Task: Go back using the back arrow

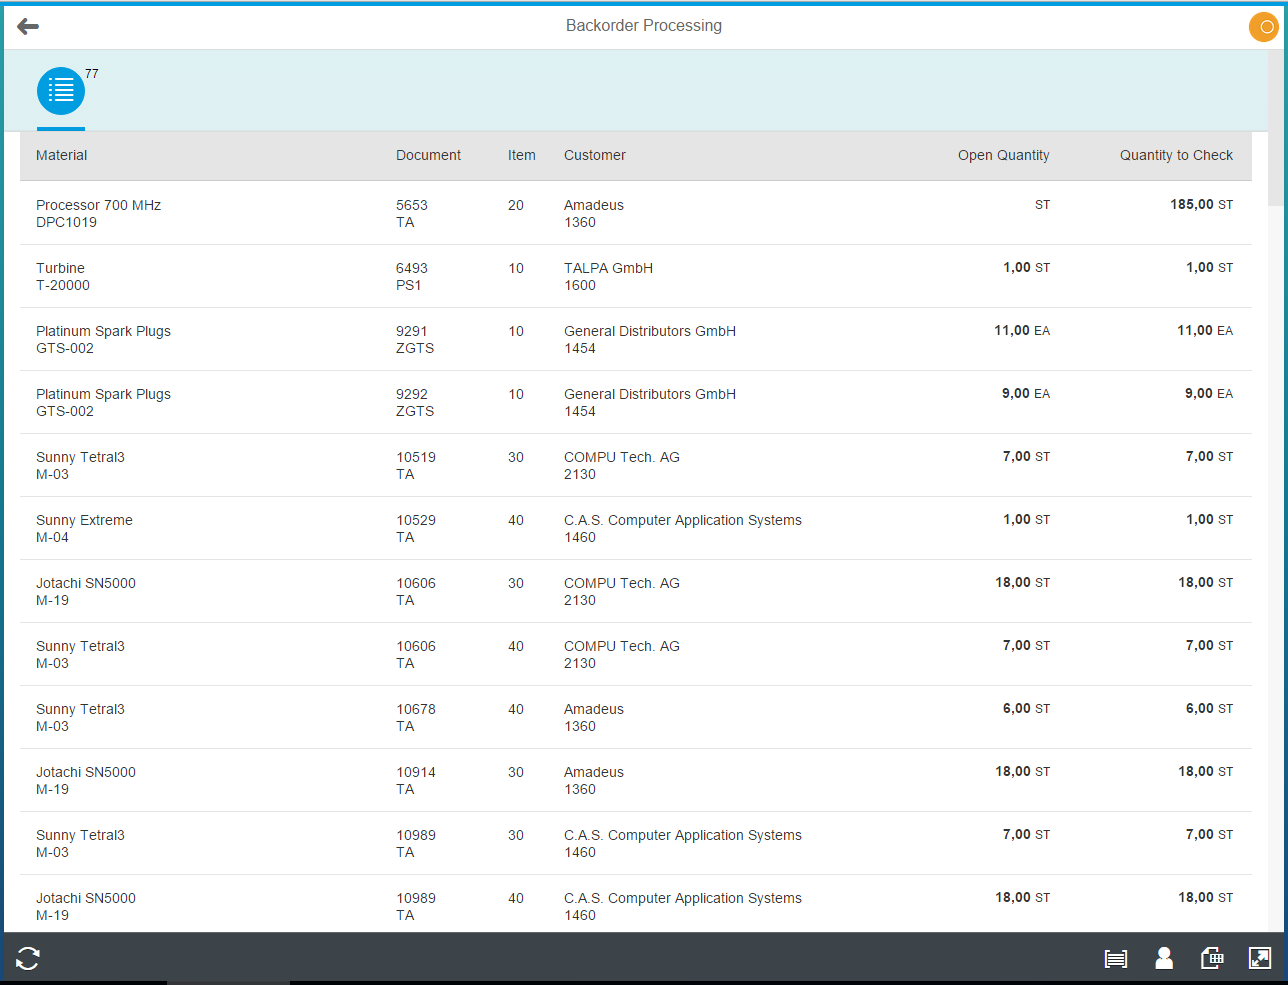Action: coord(28,27)
